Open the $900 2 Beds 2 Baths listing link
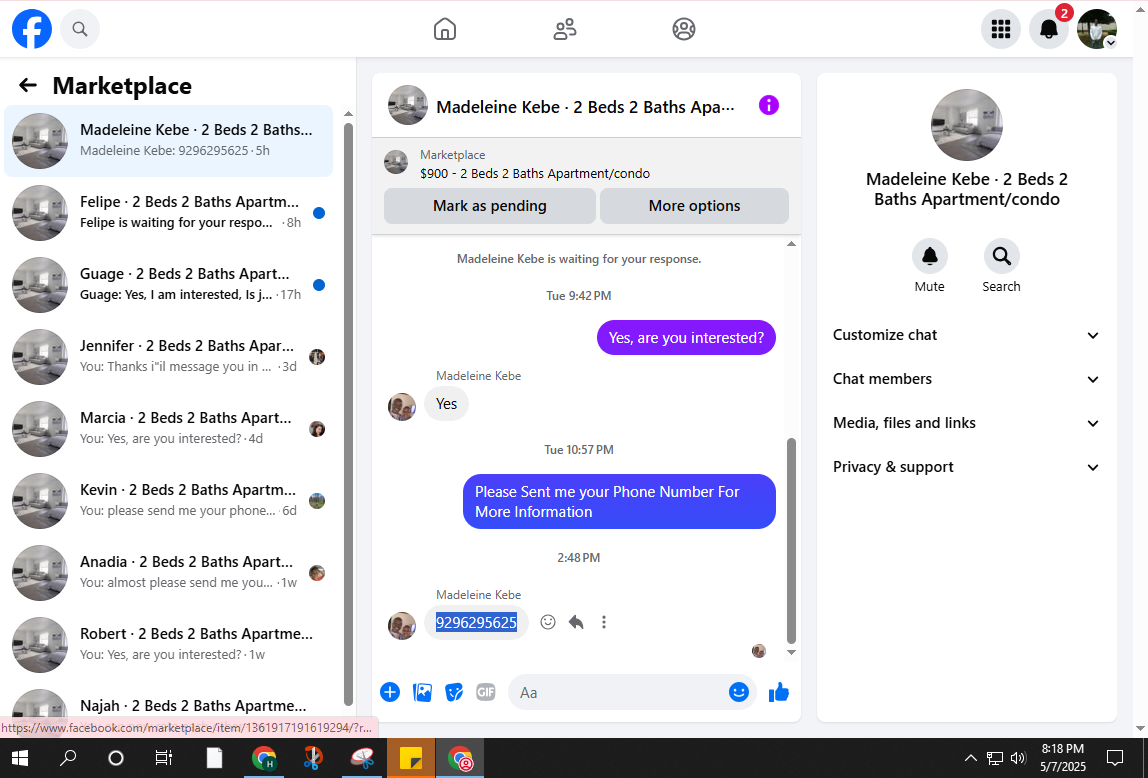The width and height of the screenshot is (1148, 778). [x=535, y=173]
